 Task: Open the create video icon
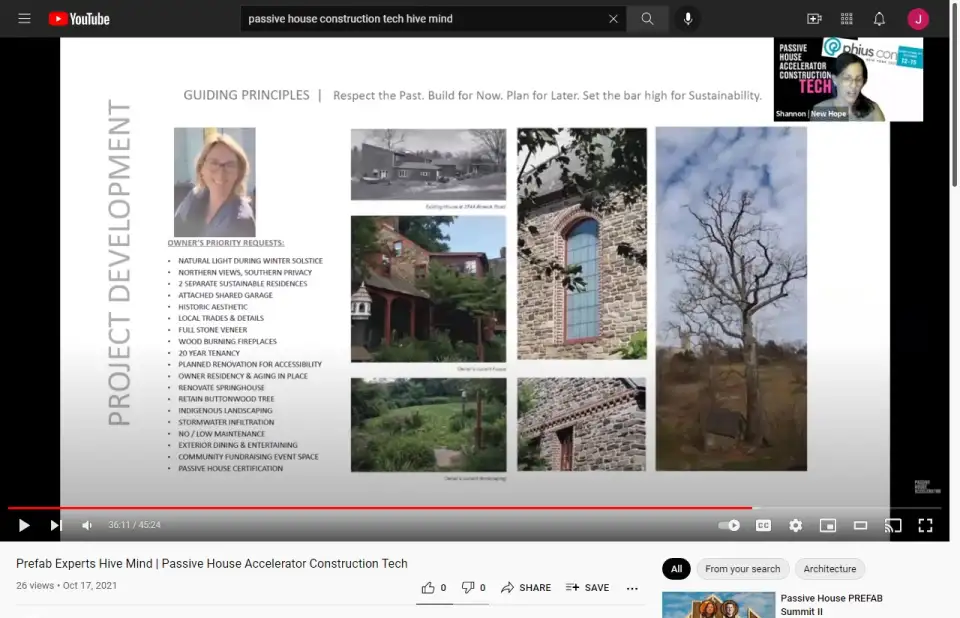coord(814,19)
